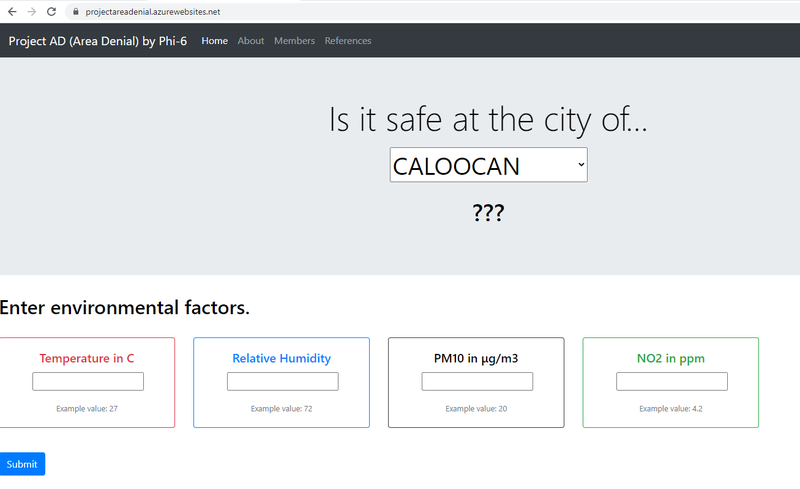Click the blue Submit button
Image resolution: width=800 pixels, height=489 pixels.
(x=22, y=464)
